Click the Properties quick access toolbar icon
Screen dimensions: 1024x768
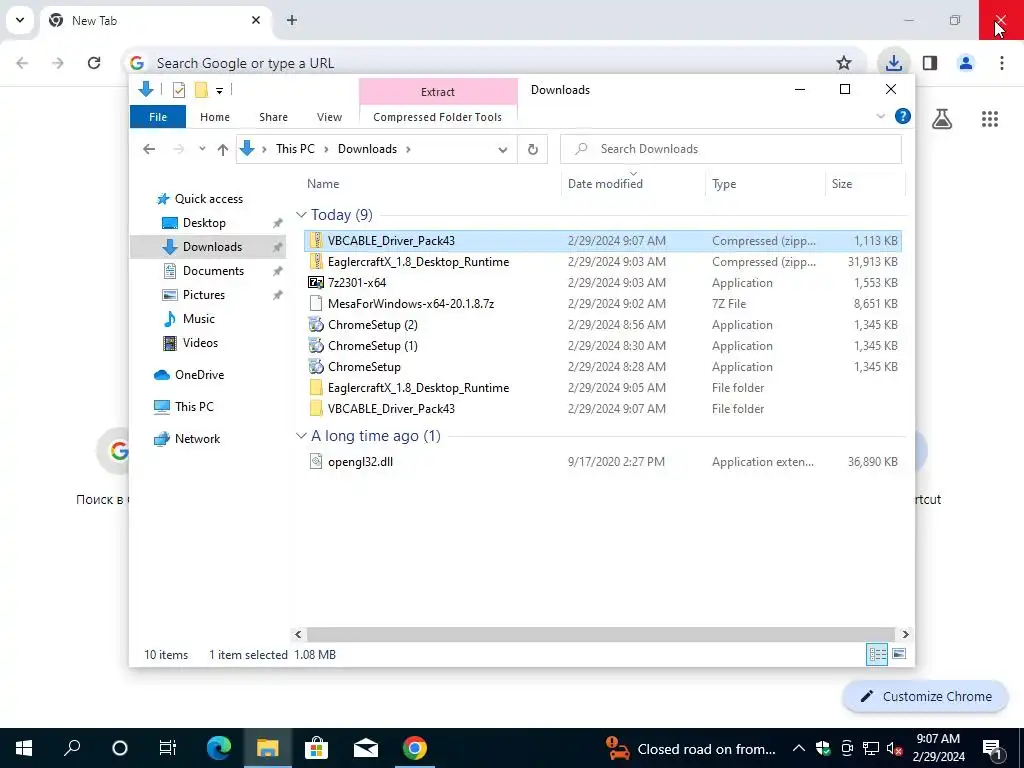click(178, 90)
